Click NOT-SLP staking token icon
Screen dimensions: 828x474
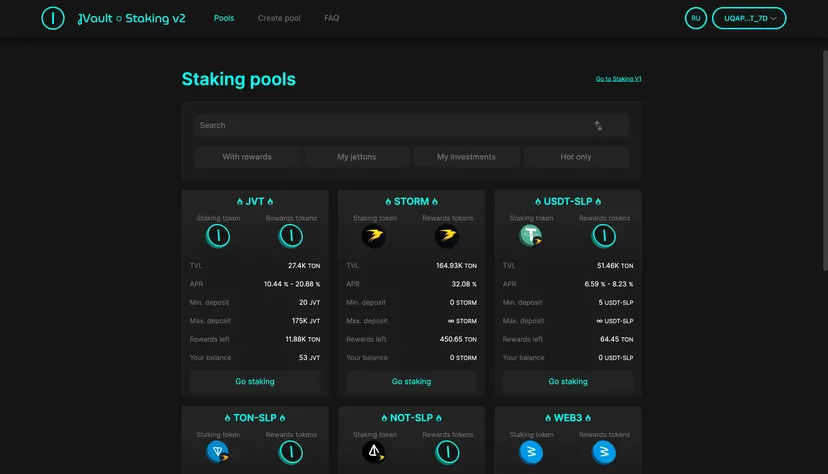(x=374, y=452)
